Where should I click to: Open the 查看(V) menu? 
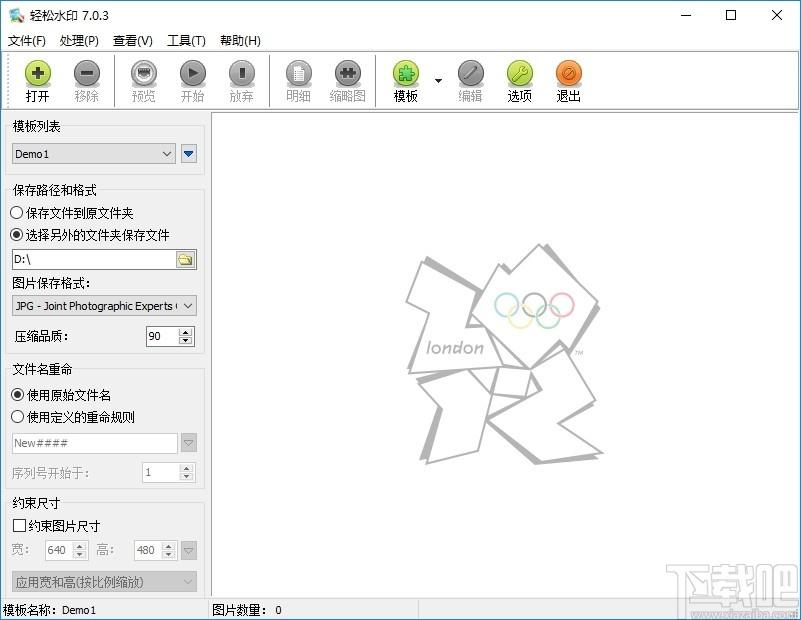click(x=133, y=40)
